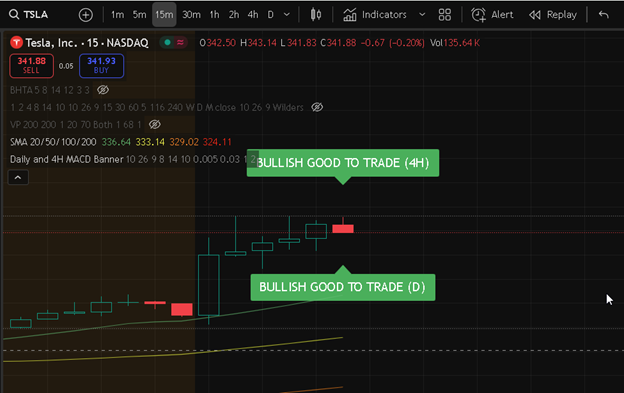624x393 pixels.
Task: Switch to the 1h timeframe
Action: click(x=214, y=15)
